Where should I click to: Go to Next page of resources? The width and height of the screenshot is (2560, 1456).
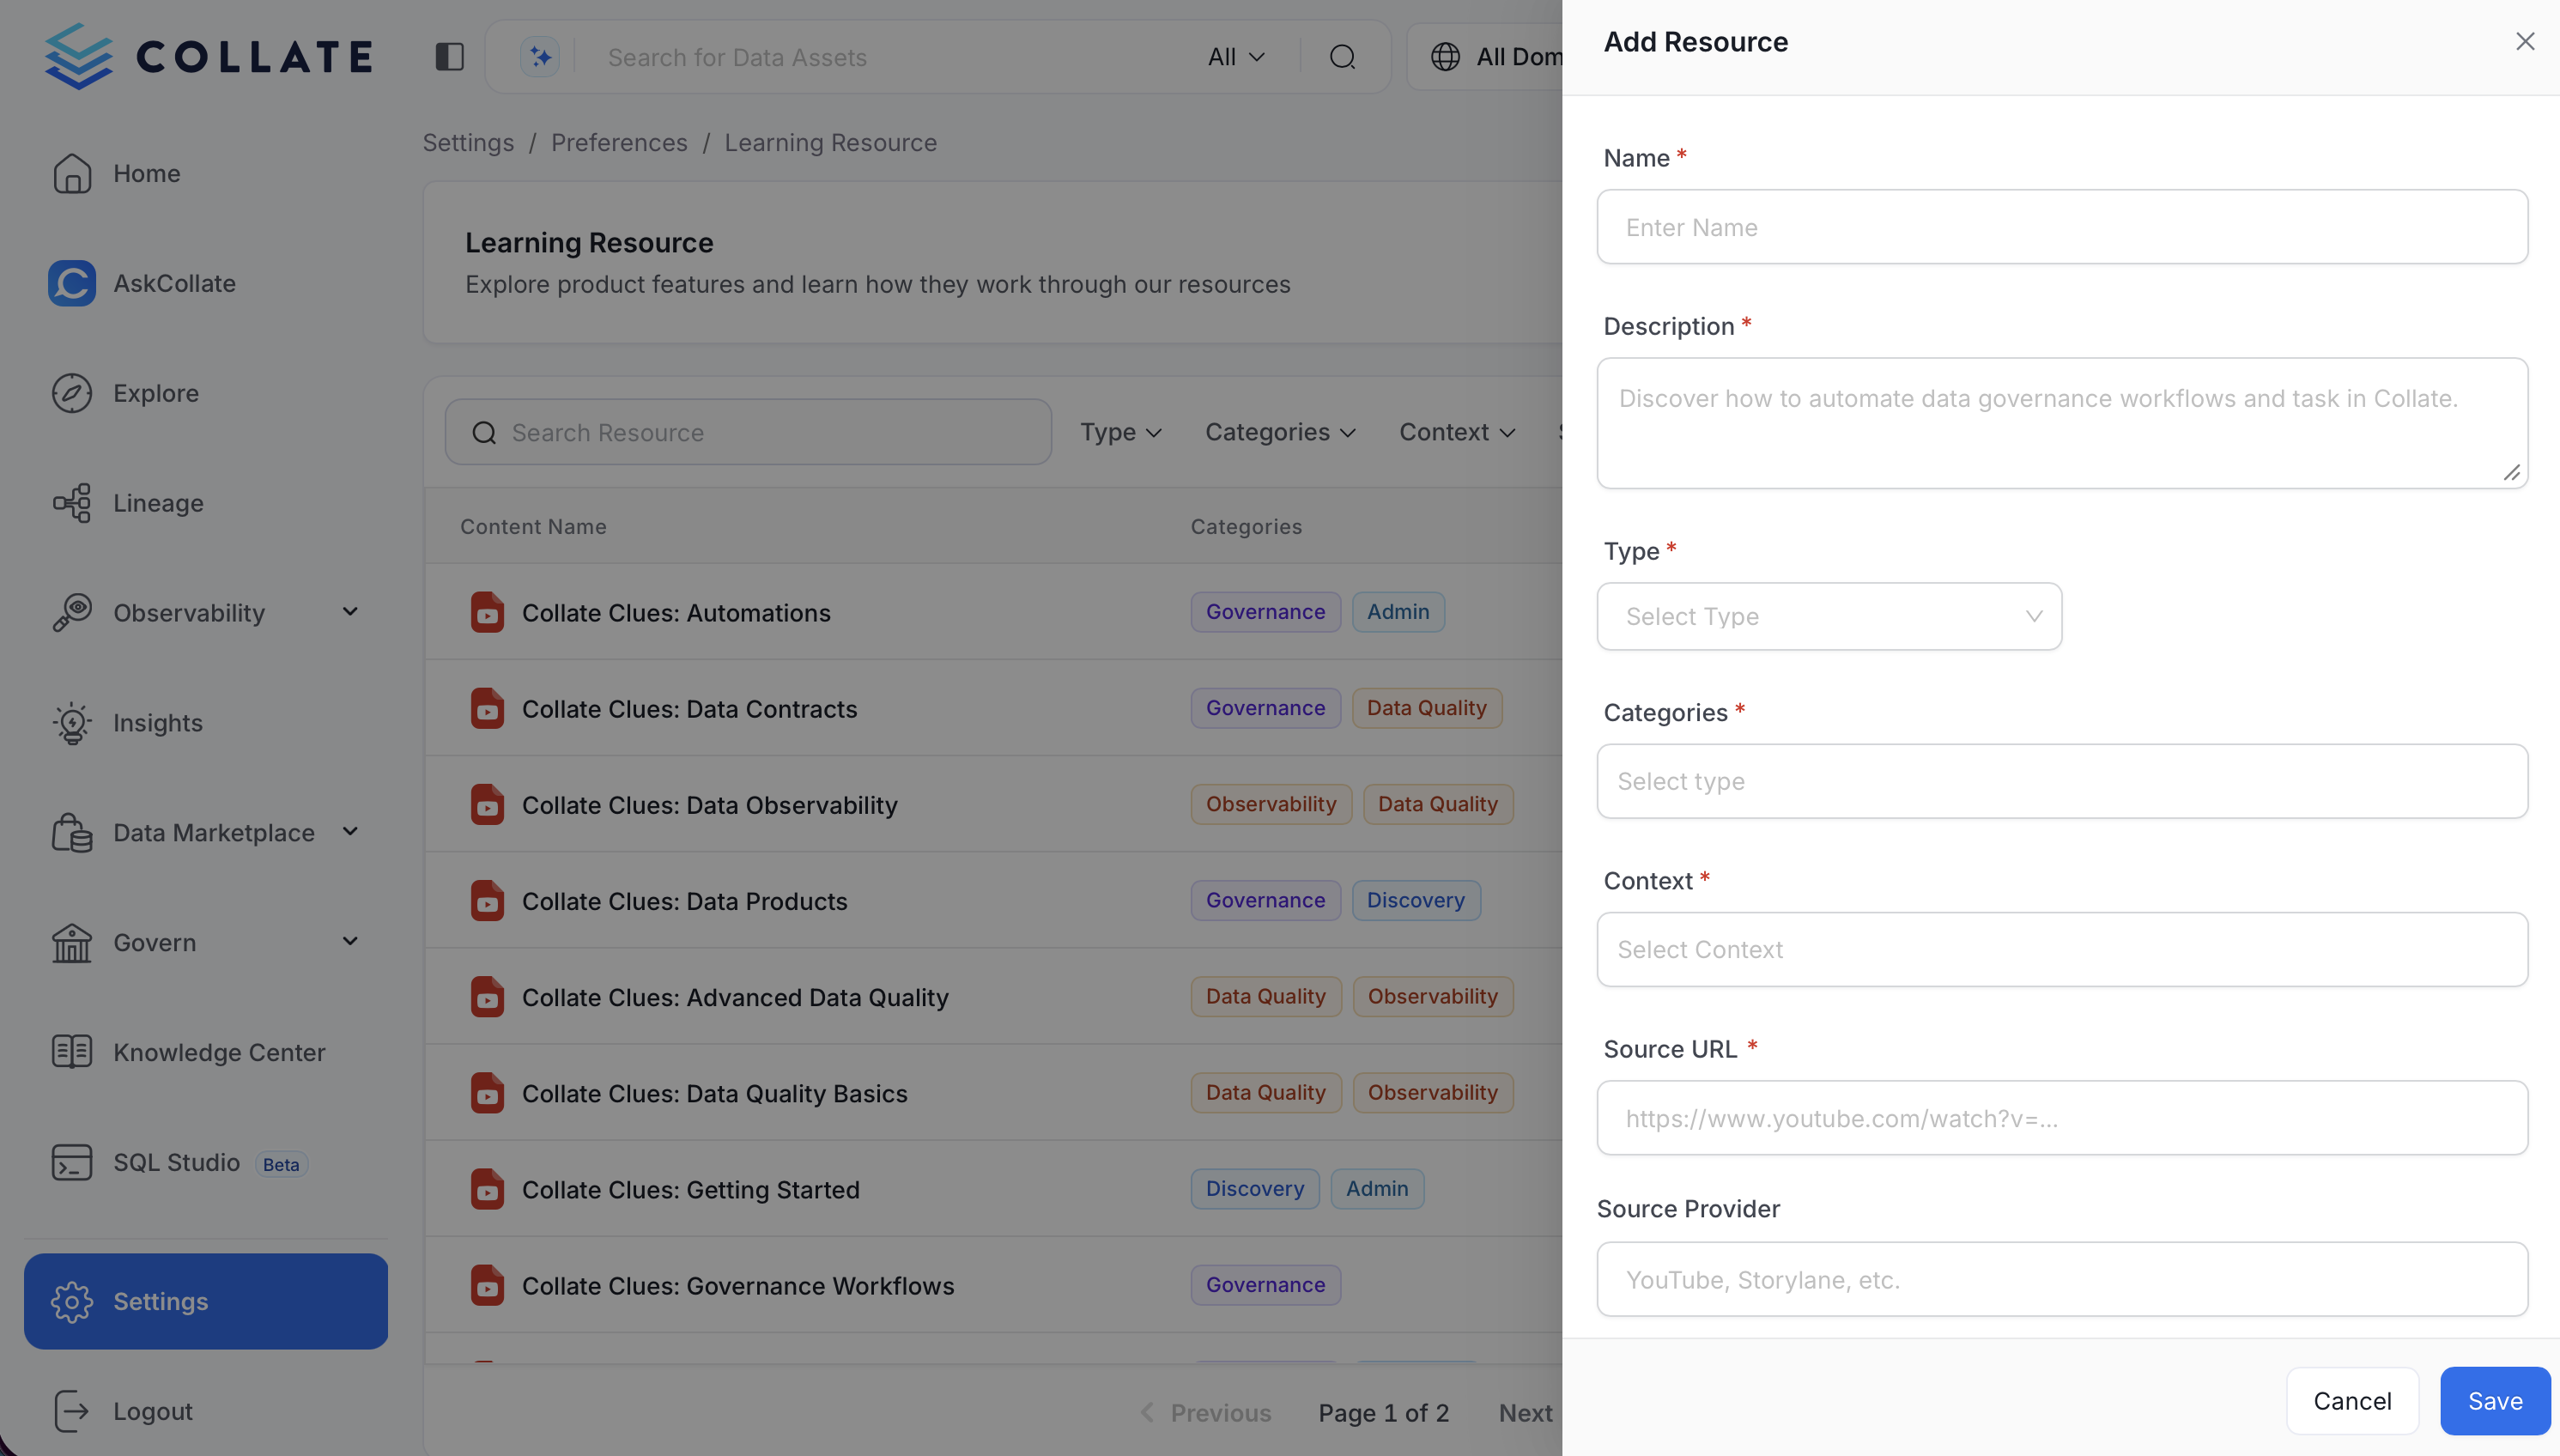[x=1526, y=1413]
